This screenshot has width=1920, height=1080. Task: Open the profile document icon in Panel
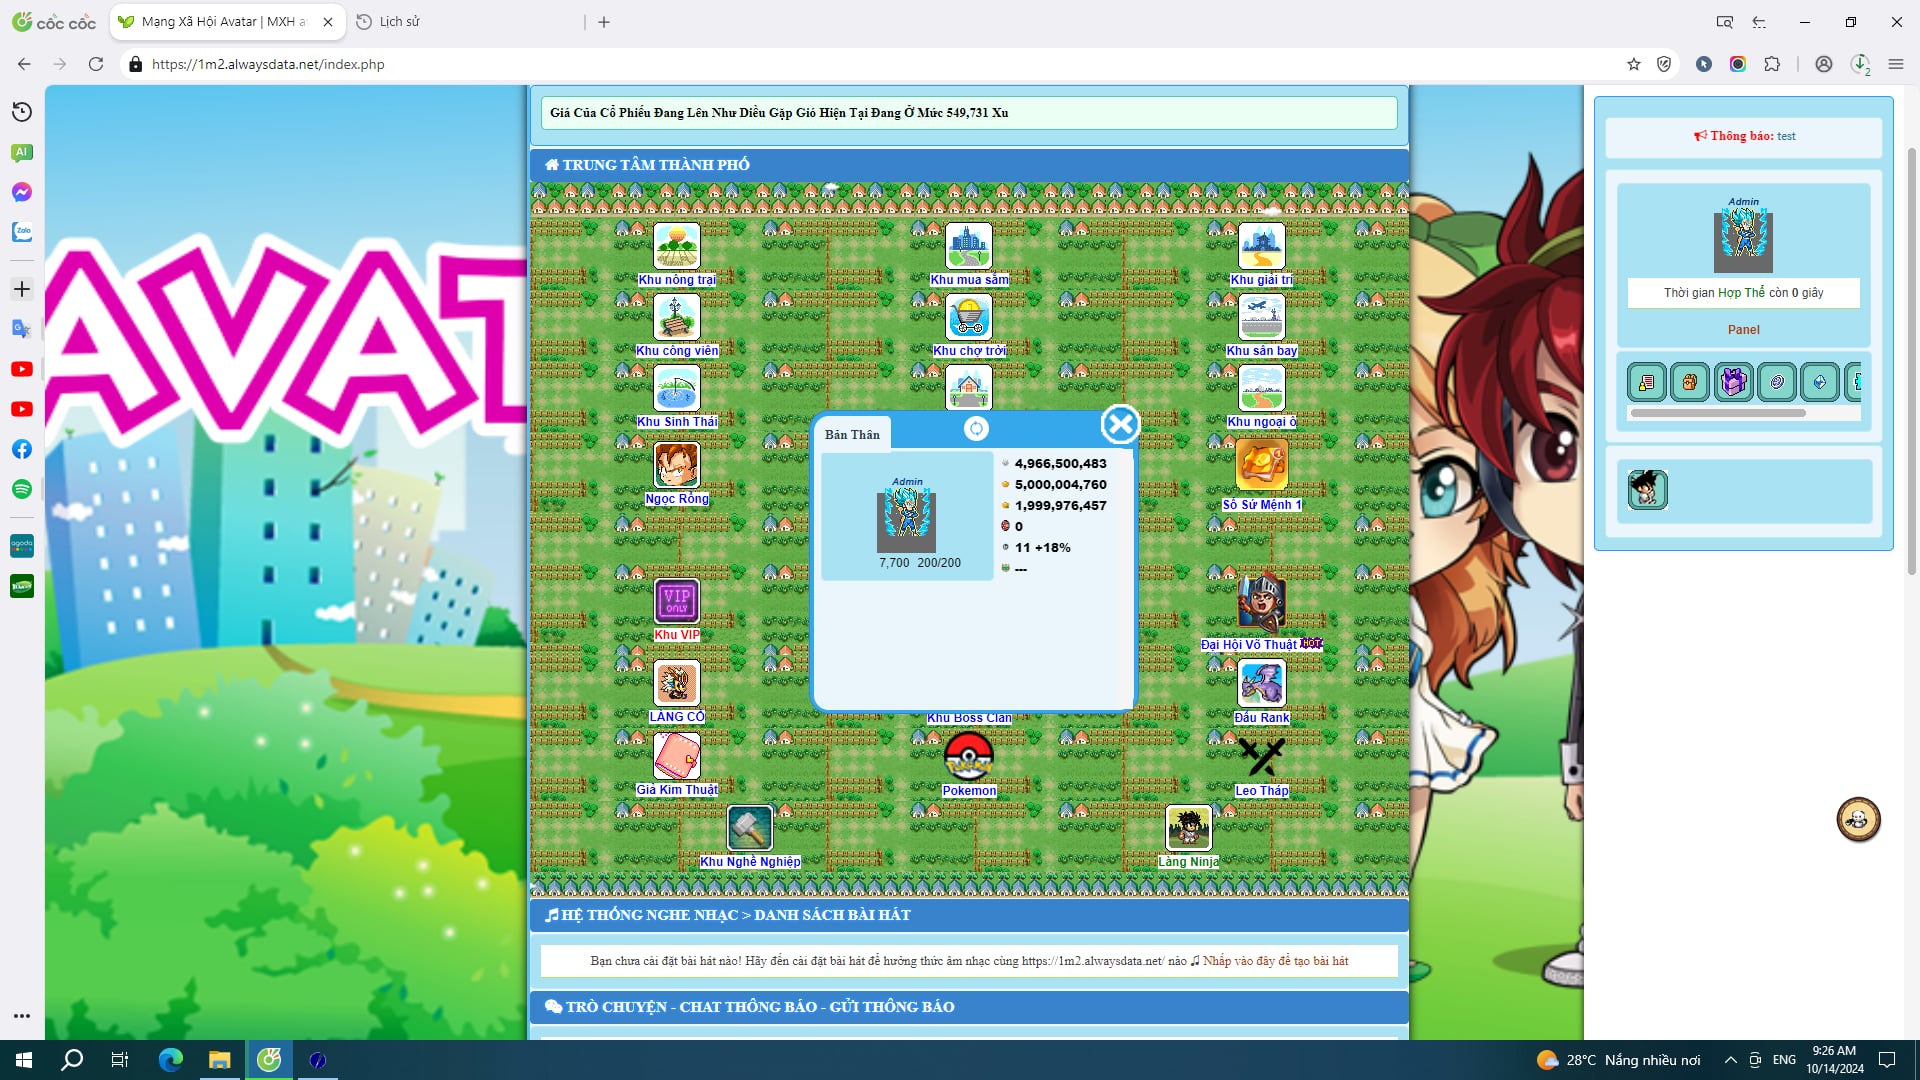pyautogui.click(x=1646, y=382)
